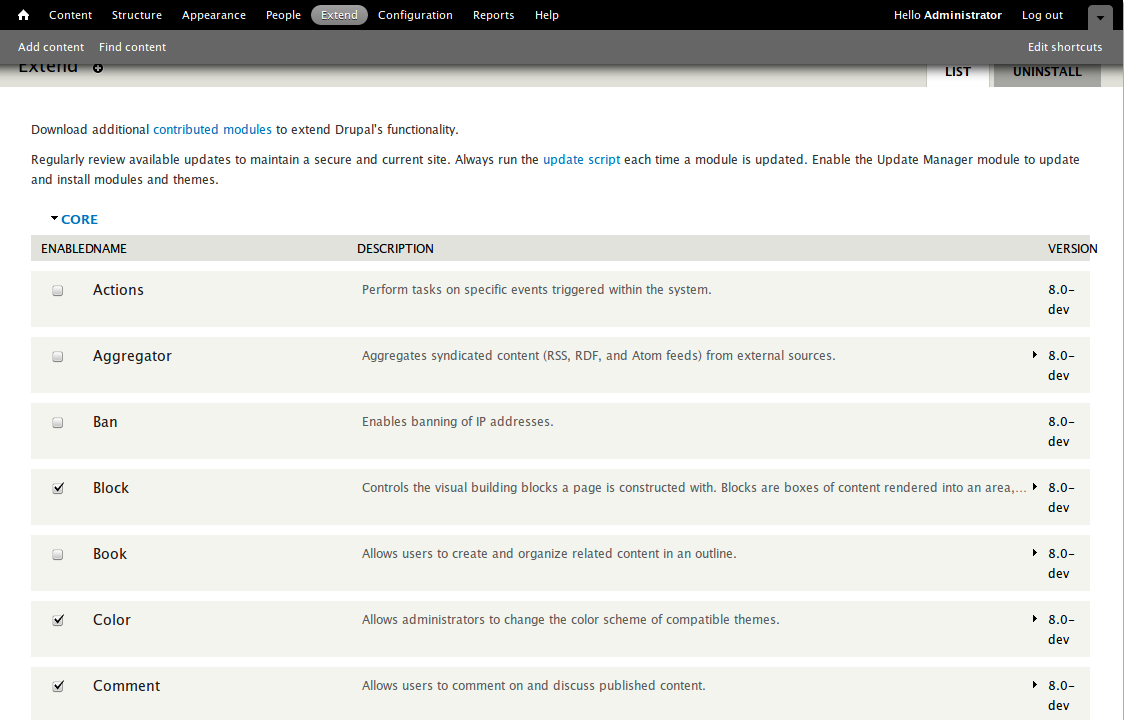This screenshot has width=1124, height=720.
Task: Uncheck the Comment module checkbox
Action: pos(58,686)
